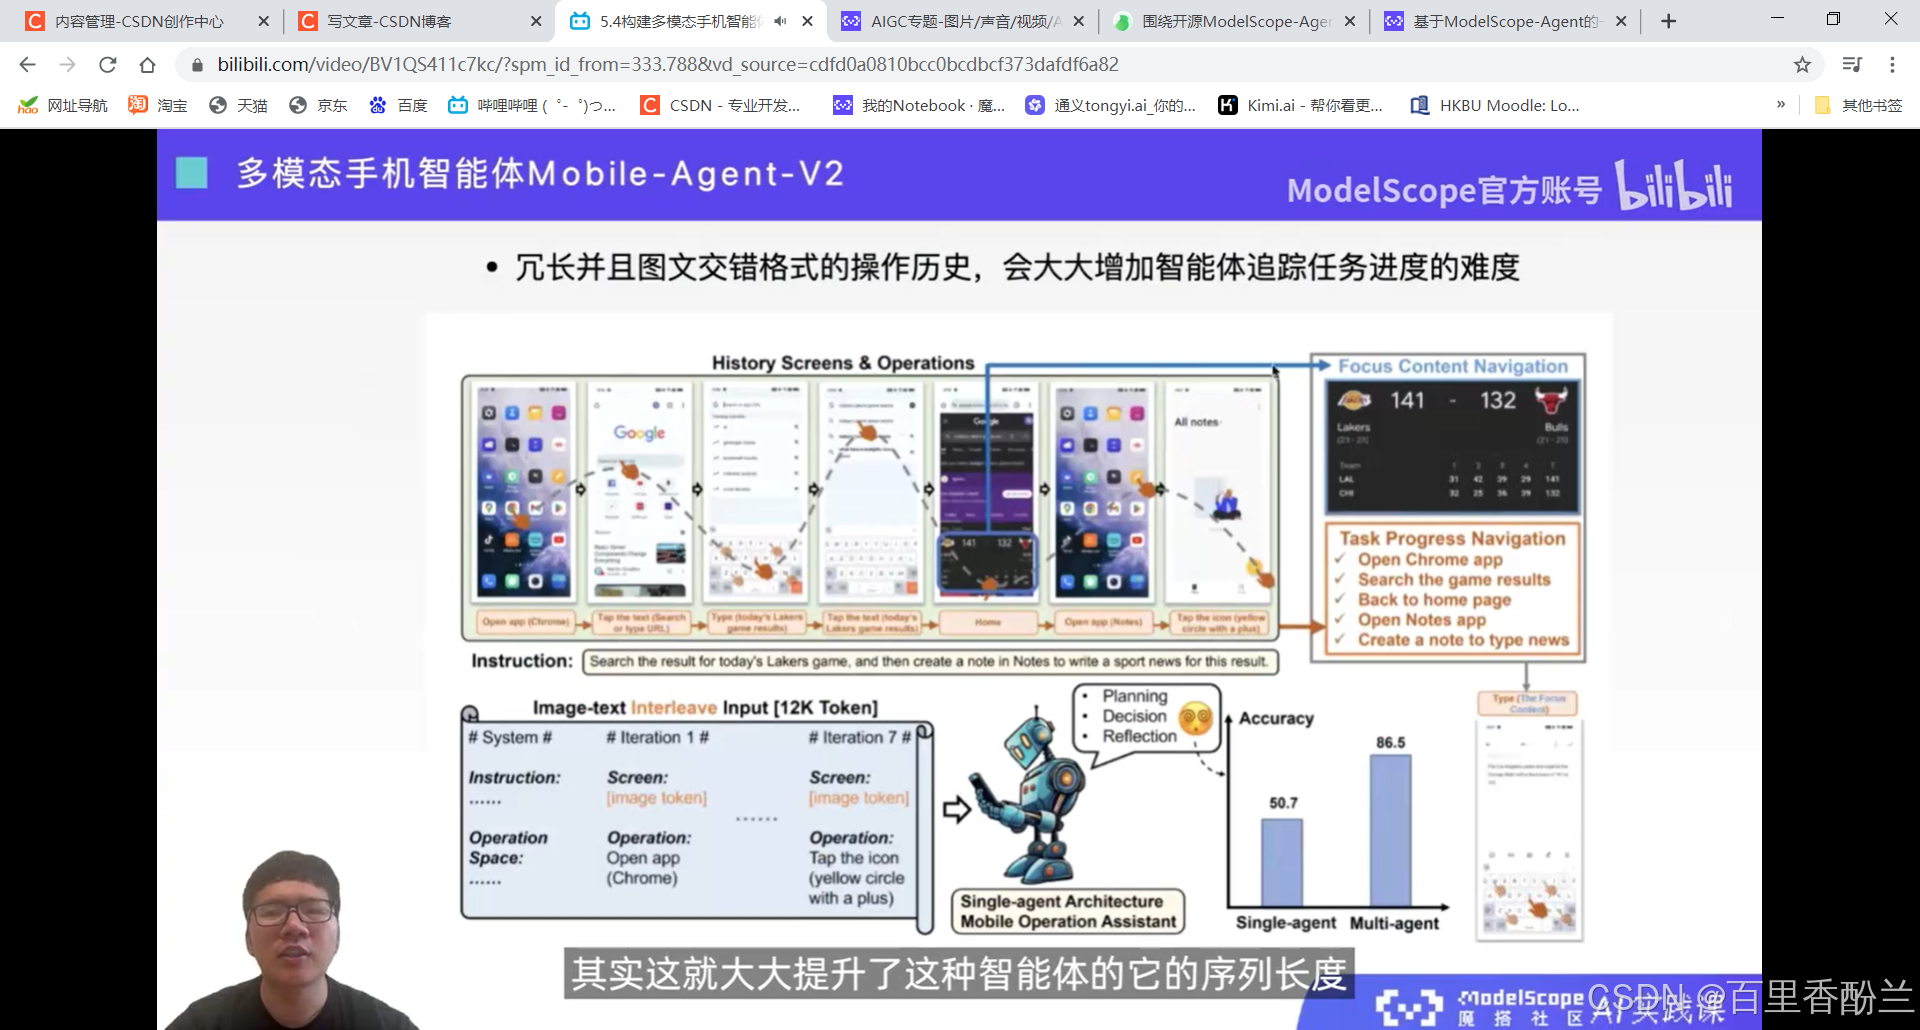Click the address bar URL

click(668, 65)
